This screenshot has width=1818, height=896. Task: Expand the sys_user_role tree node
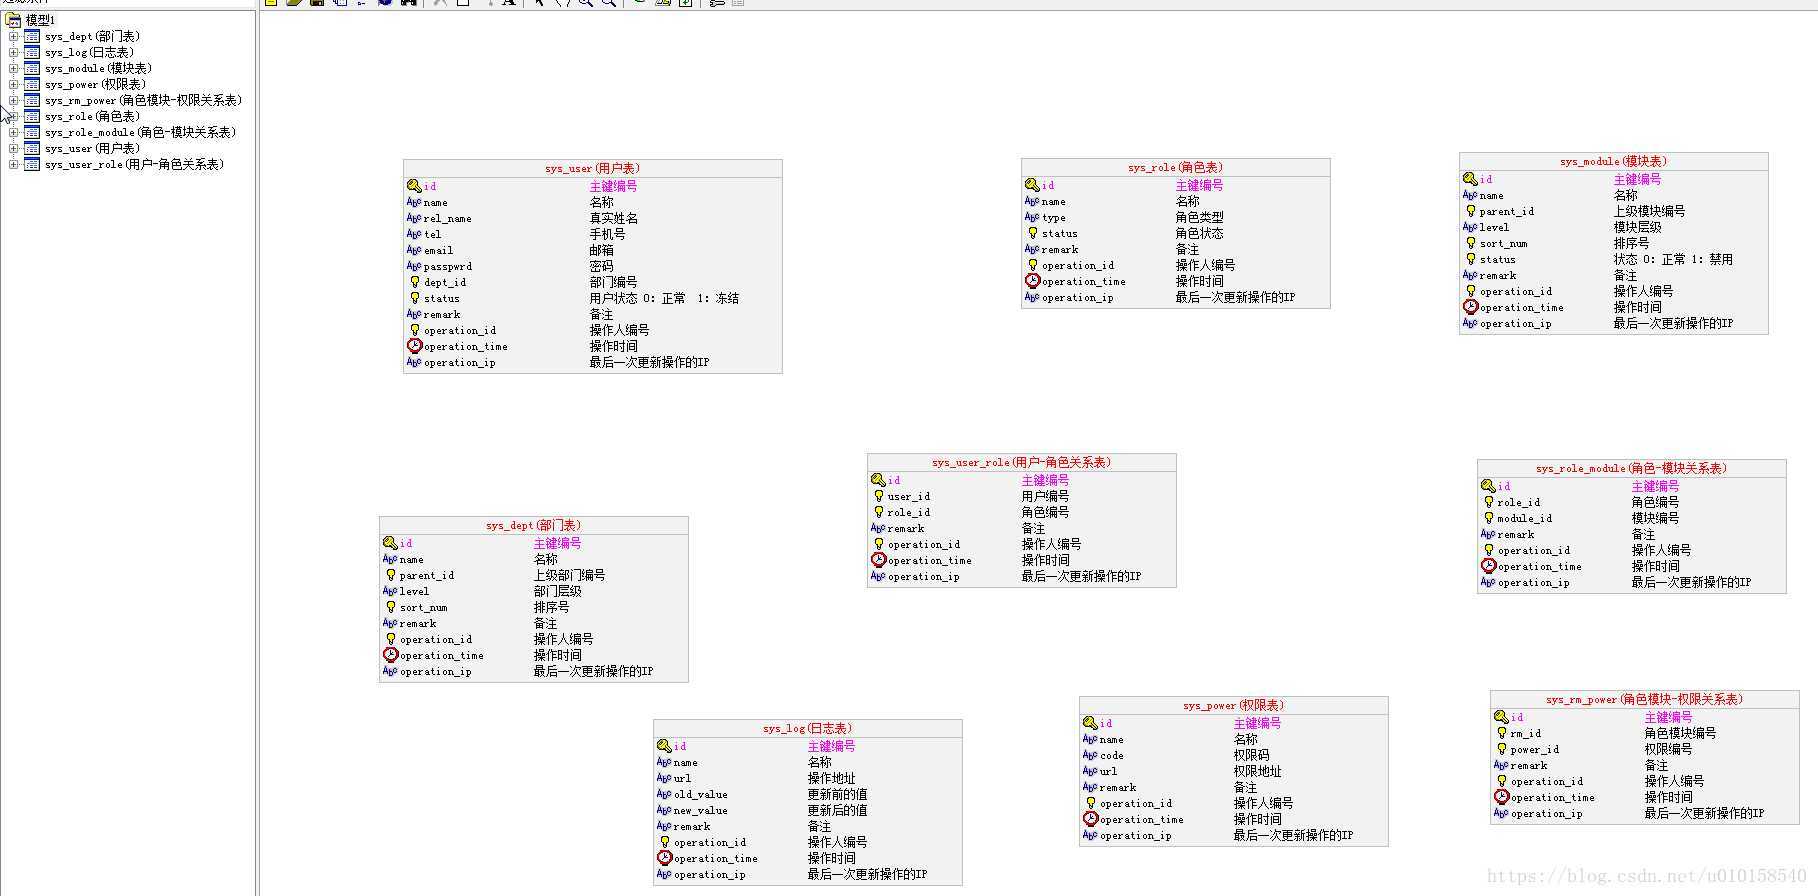tap(14, 164)
